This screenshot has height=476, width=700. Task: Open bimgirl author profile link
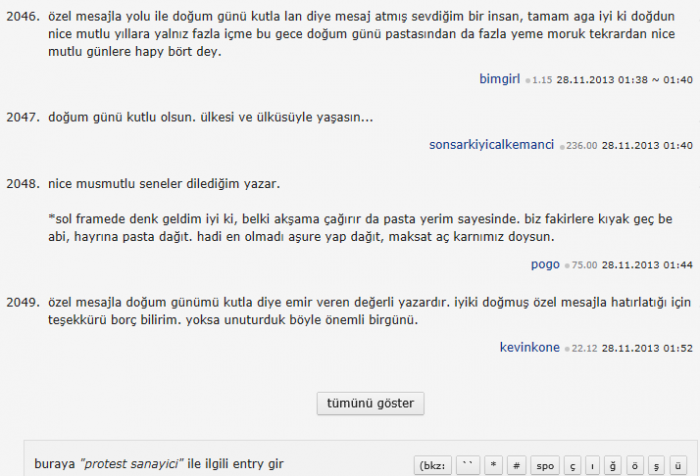pyautogui.click(x=500, y=79)
